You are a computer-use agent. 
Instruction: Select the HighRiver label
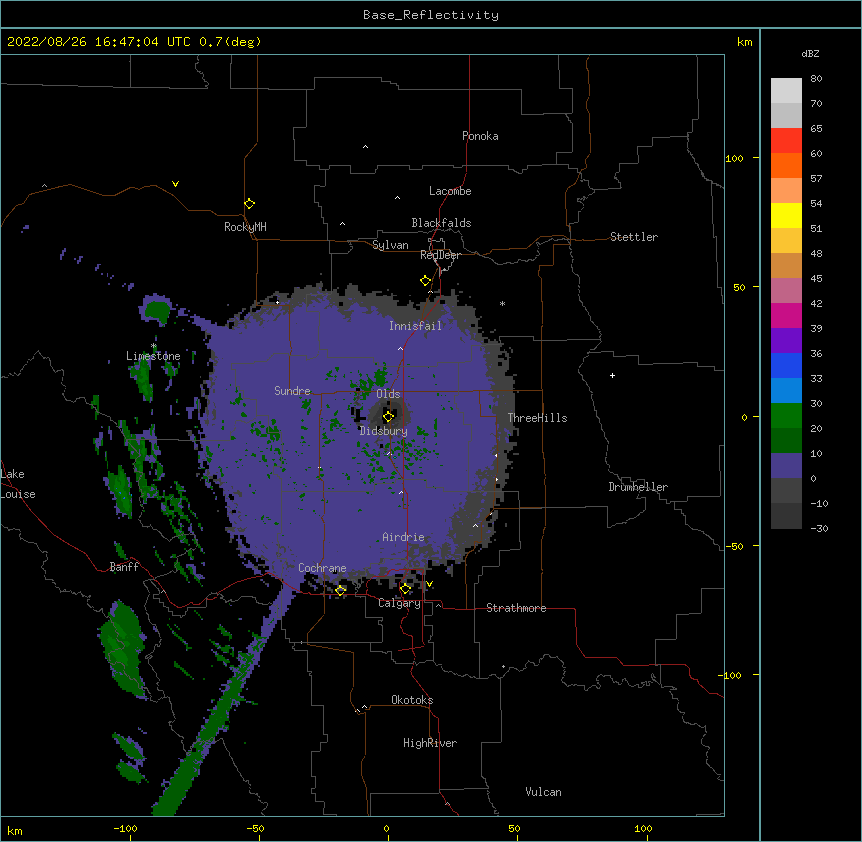[430, 743]
